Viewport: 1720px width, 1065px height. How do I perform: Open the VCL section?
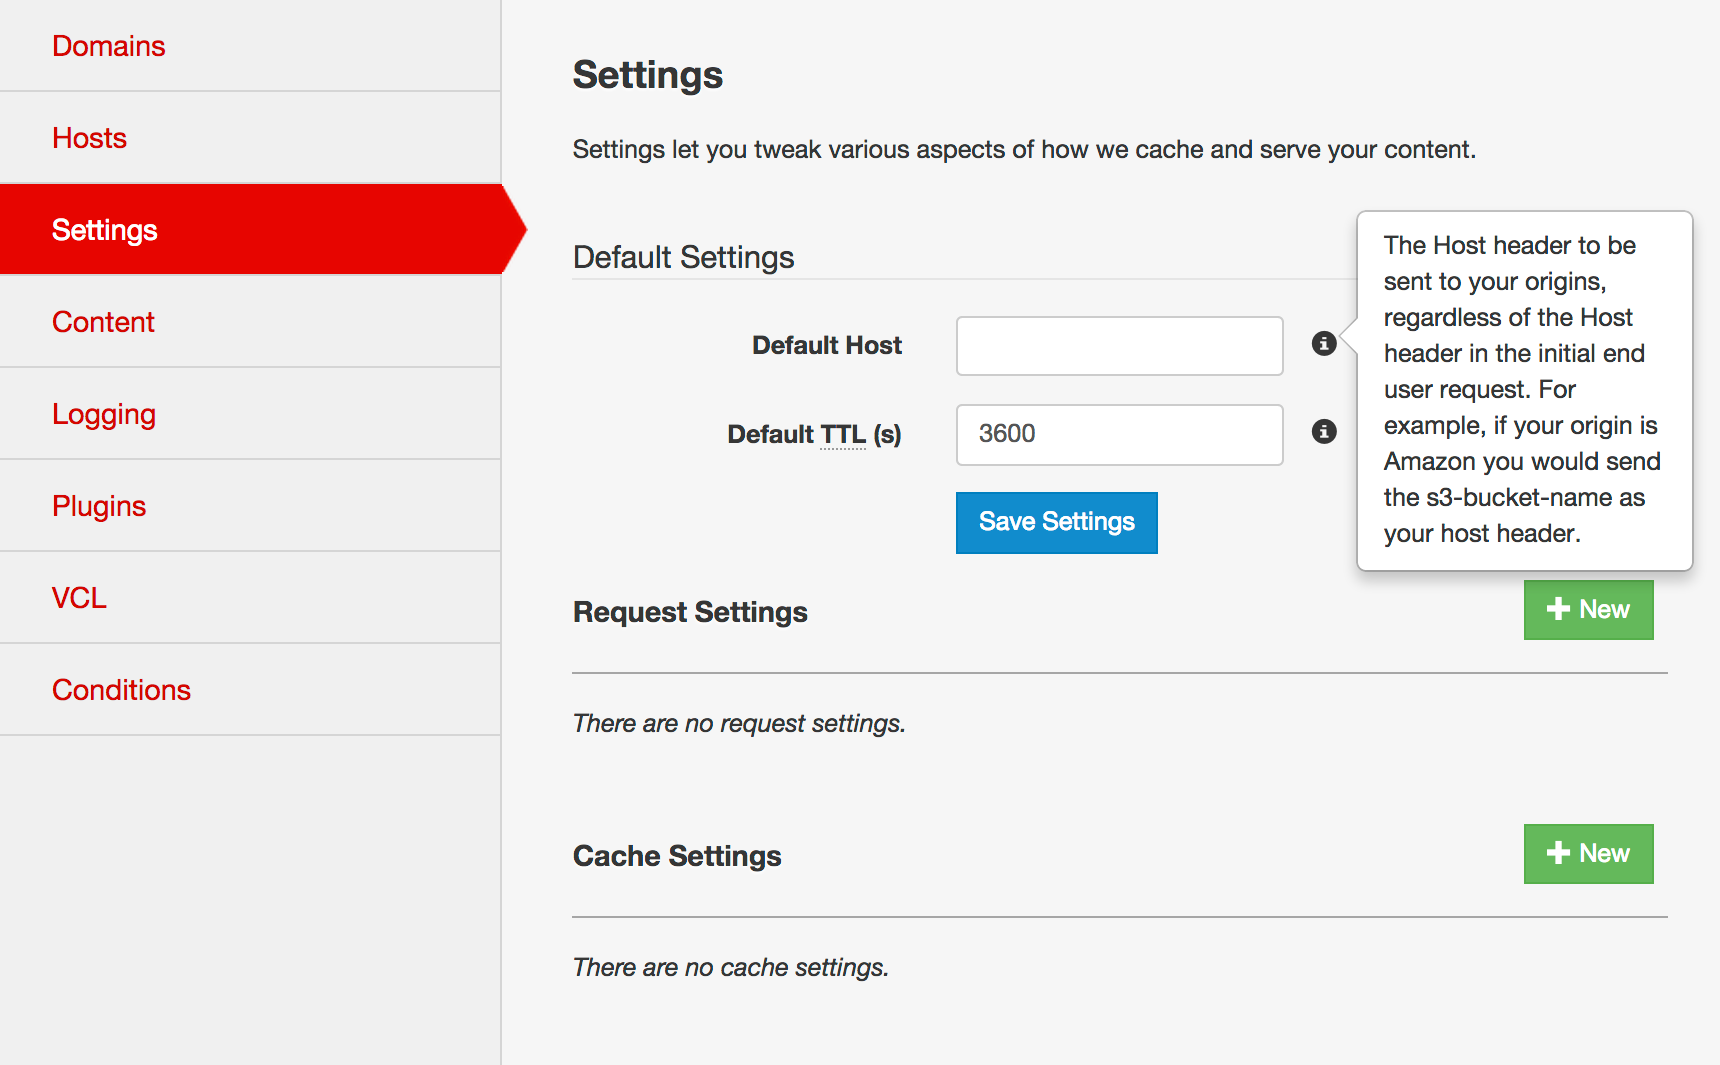[79, 597]
